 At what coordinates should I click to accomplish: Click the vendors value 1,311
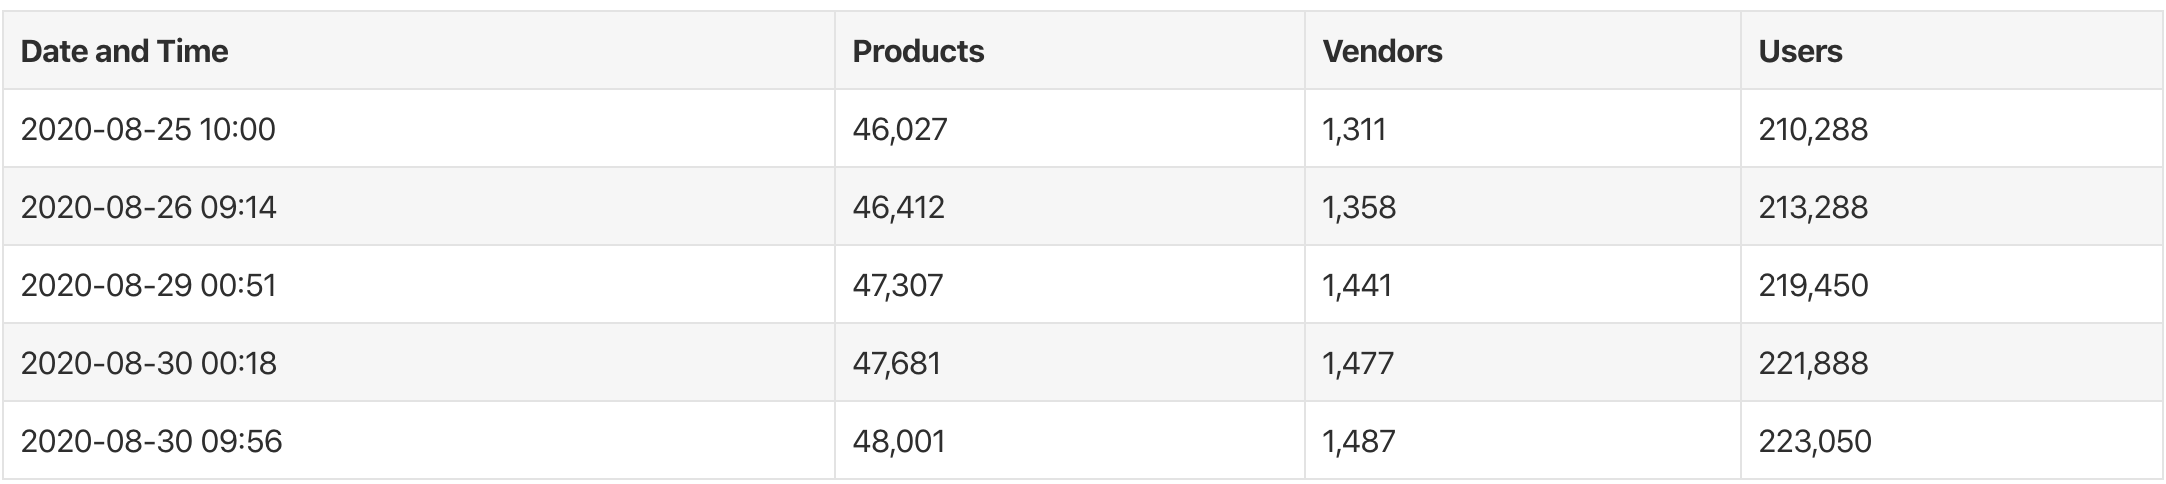click(x=1353, y=129)
